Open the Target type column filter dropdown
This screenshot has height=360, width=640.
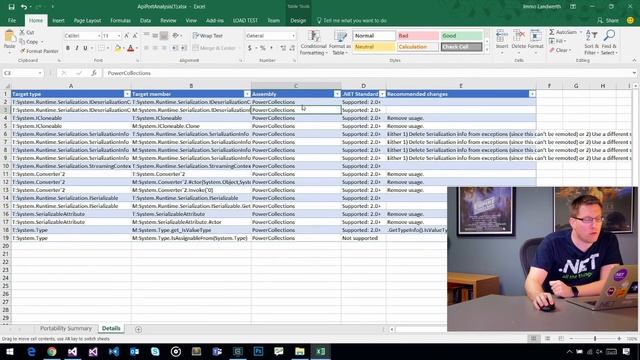[x=127, y=94]
